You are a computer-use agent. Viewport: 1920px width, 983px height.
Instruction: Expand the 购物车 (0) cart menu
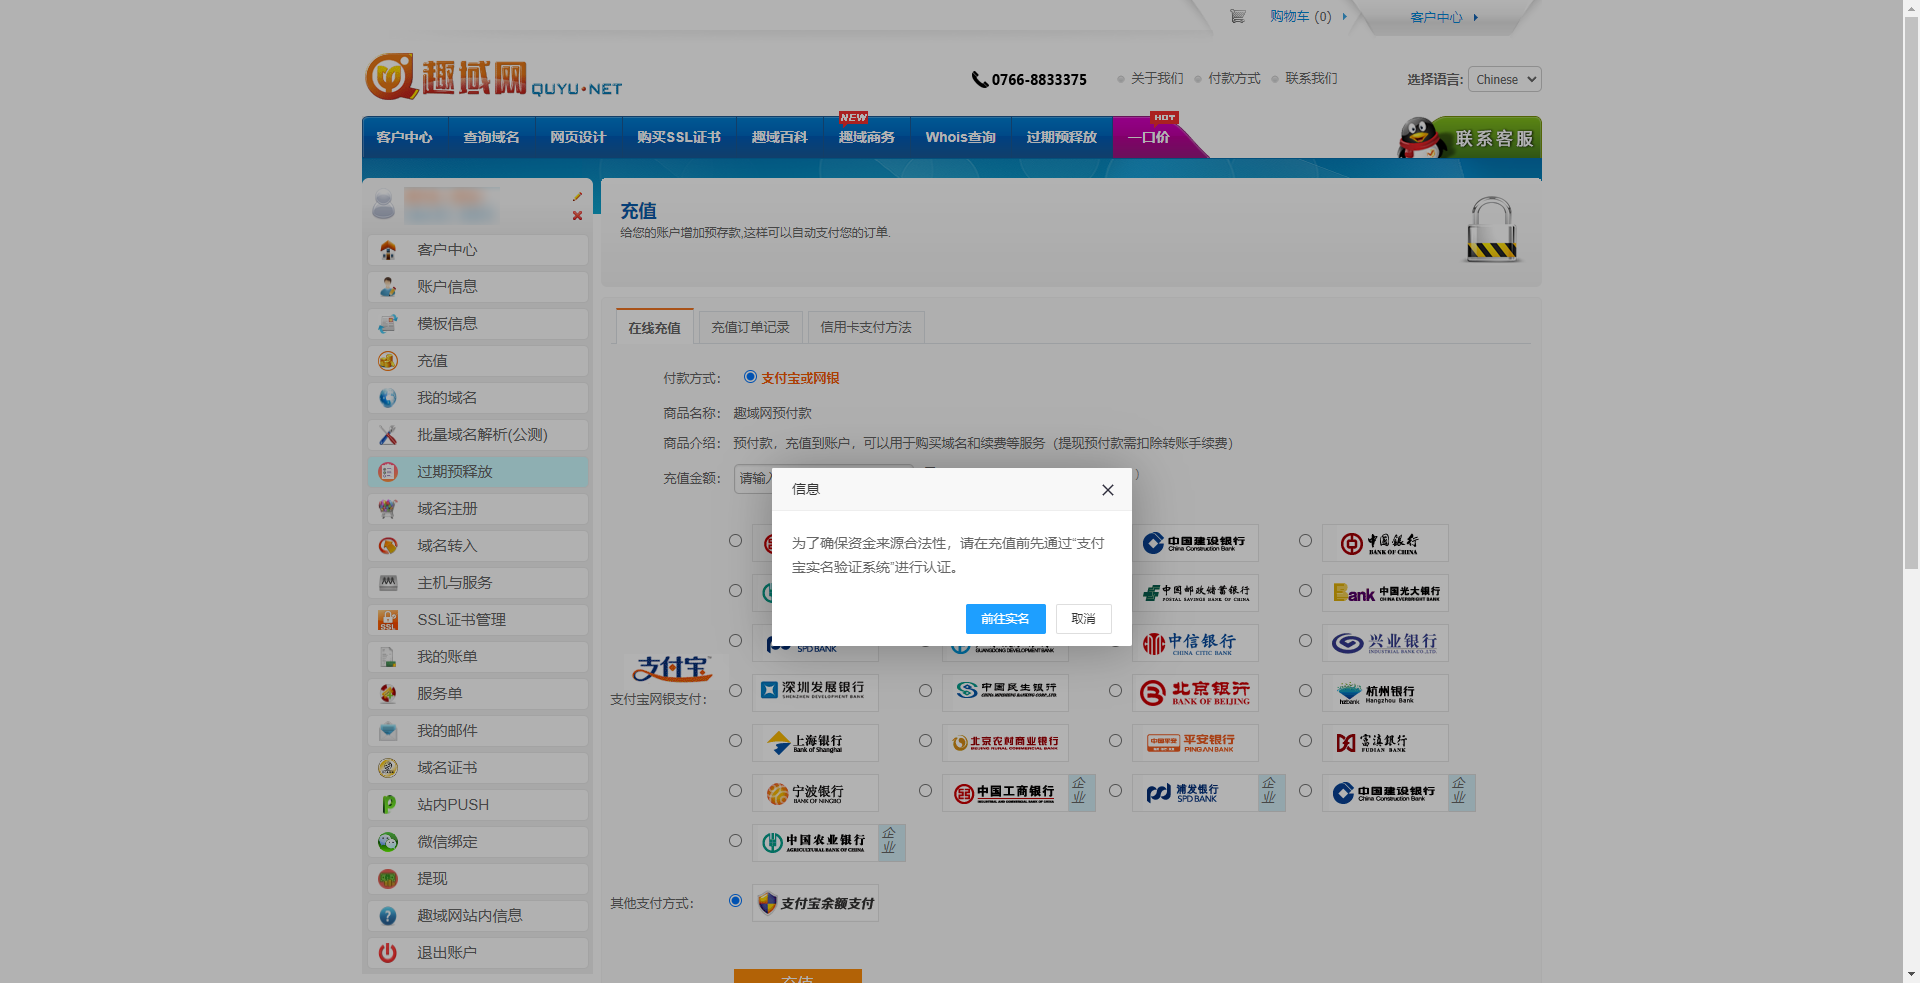click(x=1307, y=16)
